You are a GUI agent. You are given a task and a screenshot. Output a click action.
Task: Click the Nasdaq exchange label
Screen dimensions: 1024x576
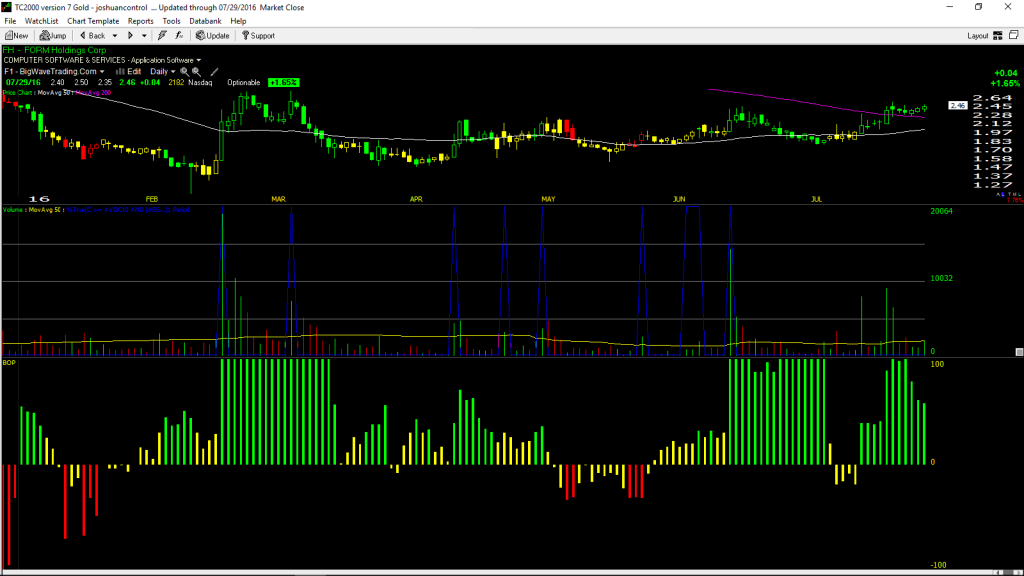200,83
